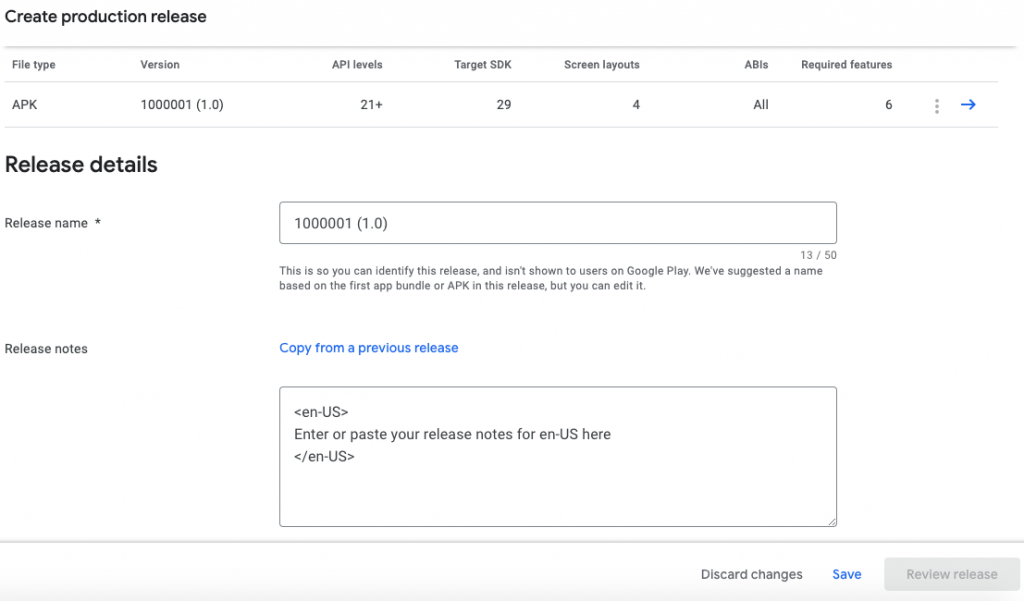Screen dimensions: 1024x601
Task: Select the 1000001 (1.0) version cell in the table
Action: click(182, 105)
